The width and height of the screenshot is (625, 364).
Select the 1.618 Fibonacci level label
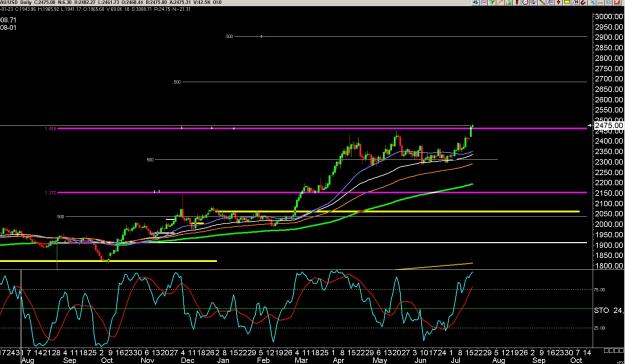50,128
